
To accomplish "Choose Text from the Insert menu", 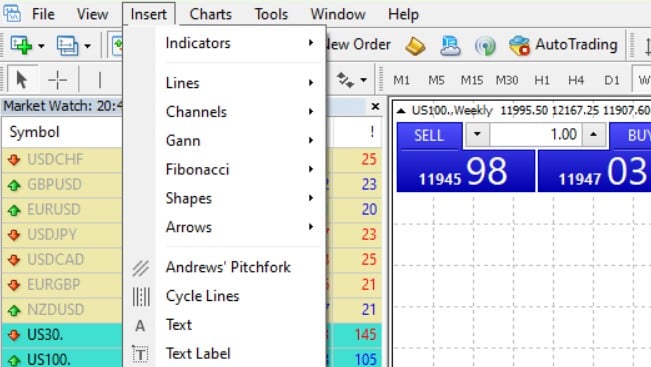I will (x=224, y=325).
